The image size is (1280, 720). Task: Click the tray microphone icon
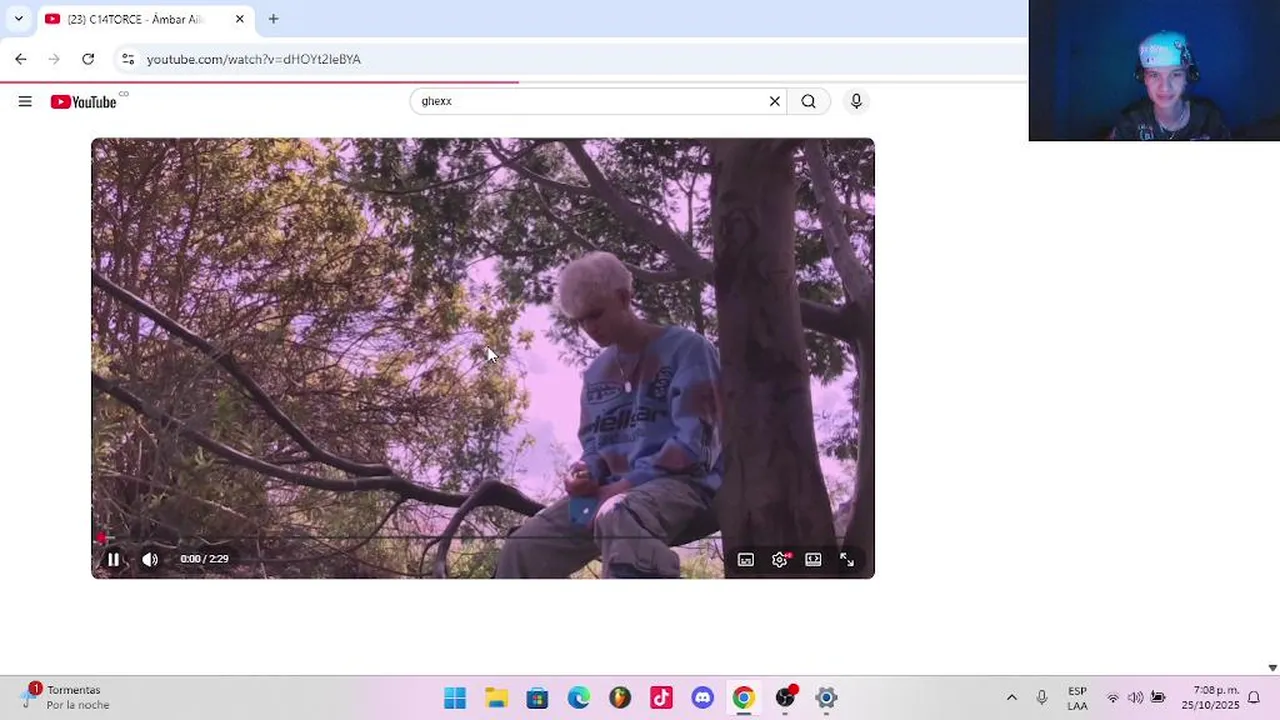pyautogui.click(x=1041, y=698)
